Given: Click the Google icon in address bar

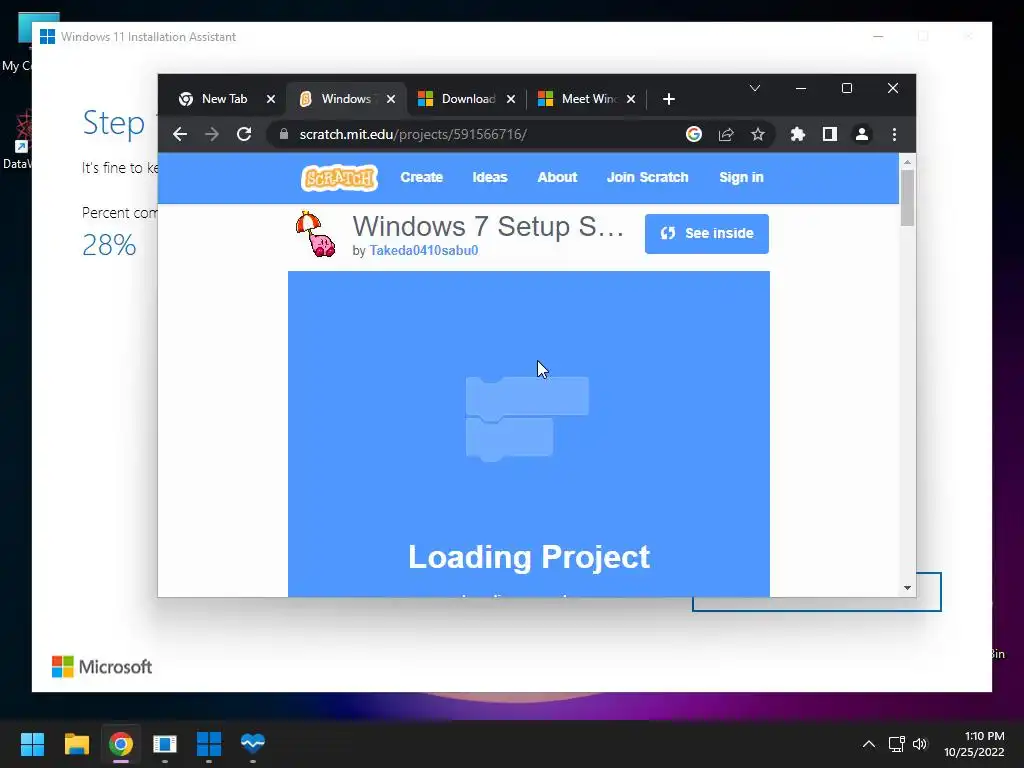Looking at the screenshot, I should coord(694,135).
